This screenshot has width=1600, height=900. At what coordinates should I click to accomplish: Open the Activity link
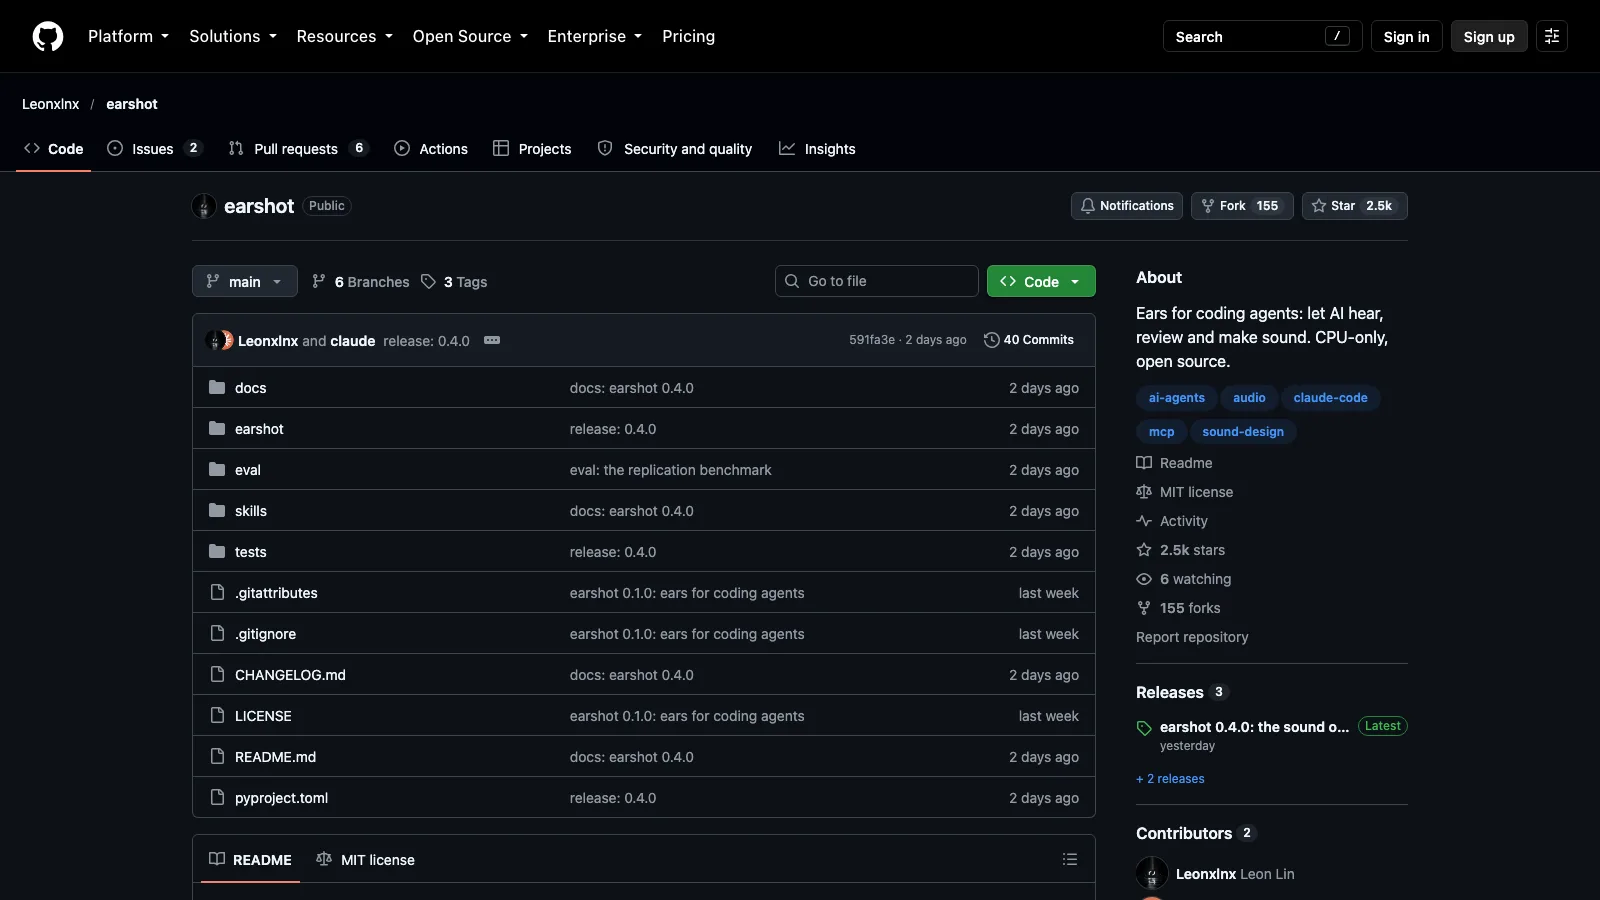pos(1172,521)
